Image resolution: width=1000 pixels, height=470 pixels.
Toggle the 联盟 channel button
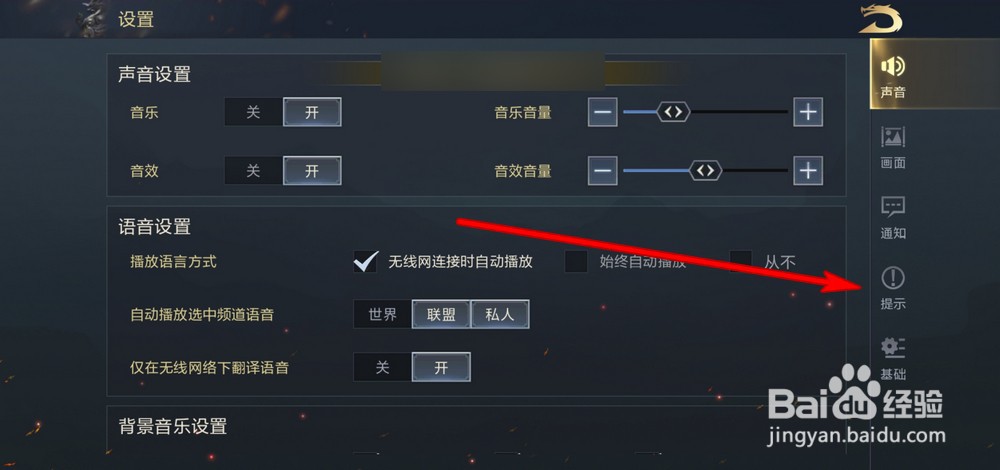pyautogui.click(x=441, y=314)
